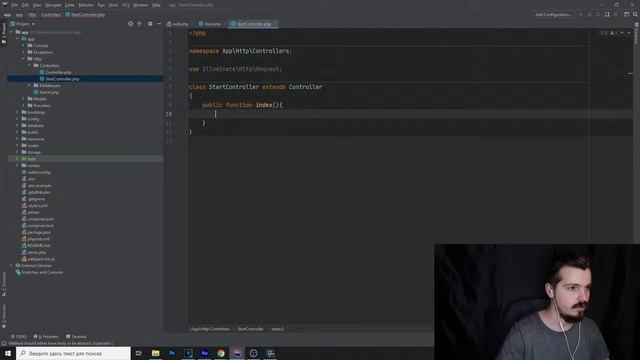Collapse the Http folder in tree
This screenshot has height=360, width=640.
tap(23, 59)
